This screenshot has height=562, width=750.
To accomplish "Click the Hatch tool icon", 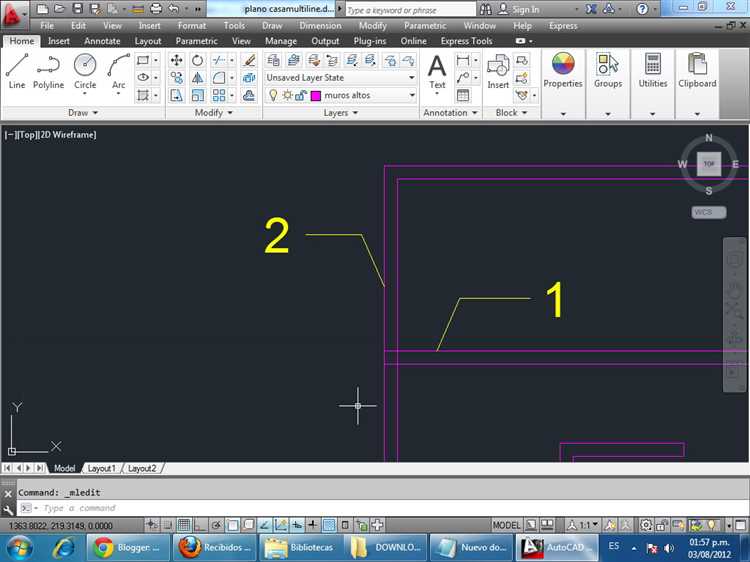I will point(143,95).
